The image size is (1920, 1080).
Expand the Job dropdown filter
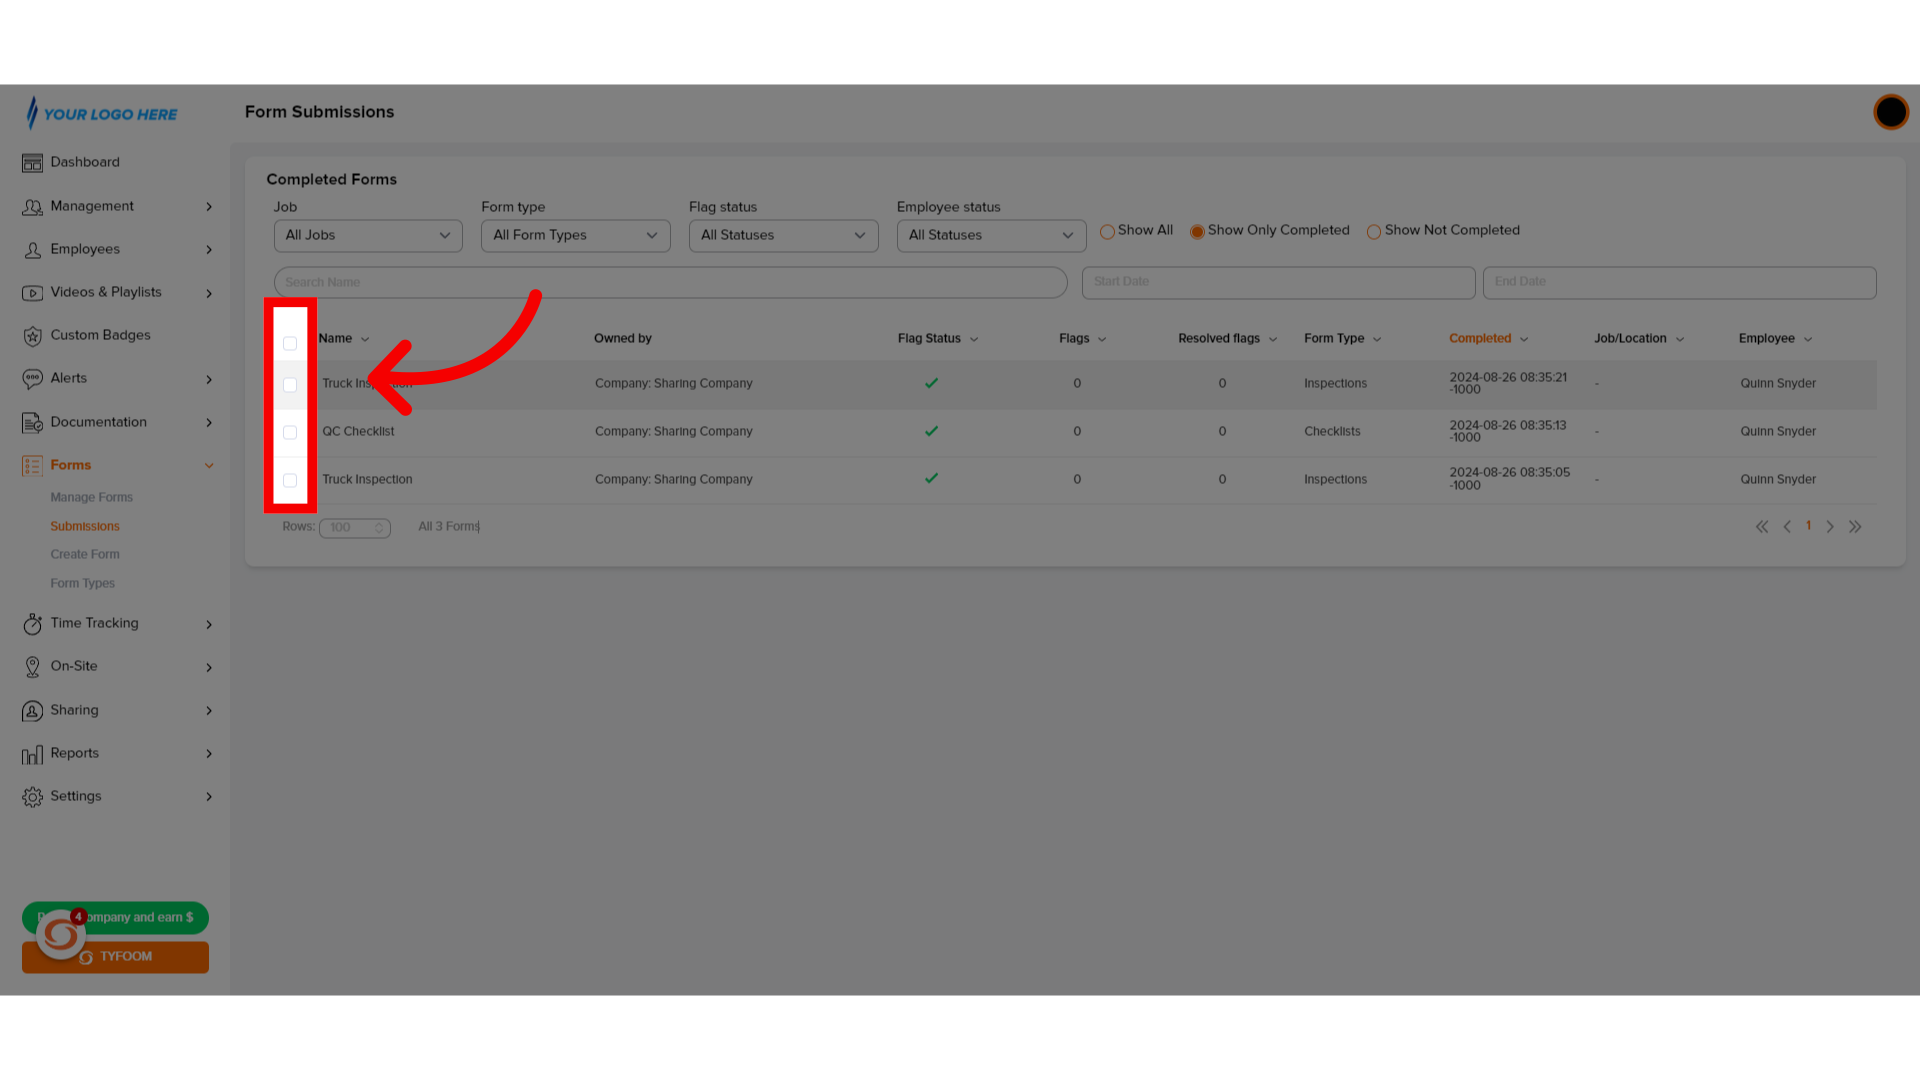click(x=367, y=235)
